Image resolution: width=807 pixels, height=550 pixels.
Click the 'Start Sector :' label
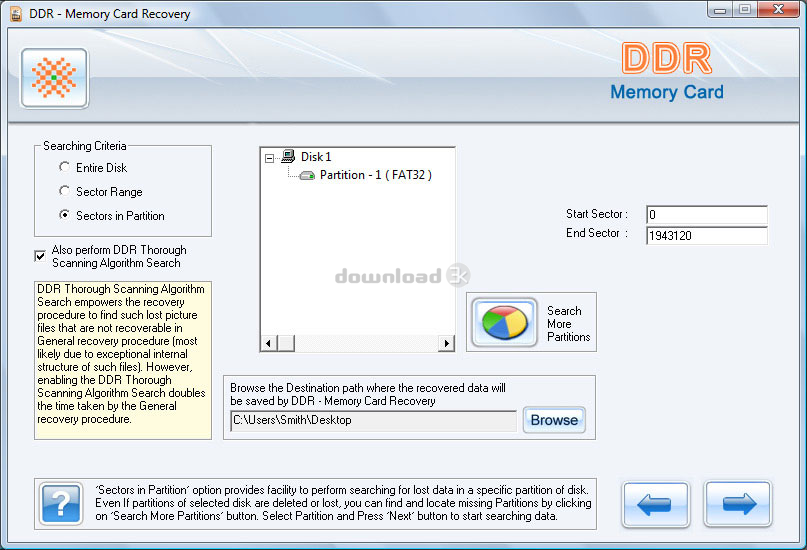pyautogui.click(x=597, y=214)
